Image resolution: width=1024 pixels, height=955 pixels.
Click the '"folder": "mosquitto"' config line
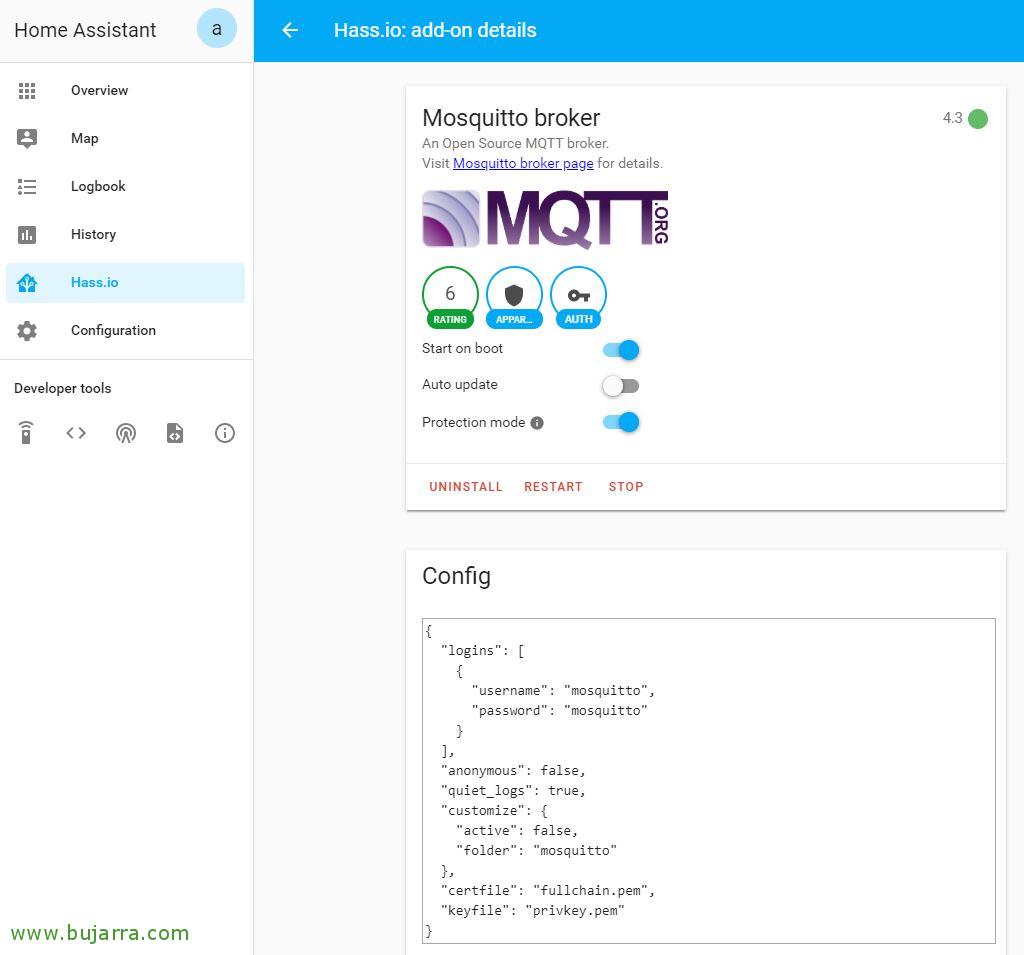pos(536,850)
